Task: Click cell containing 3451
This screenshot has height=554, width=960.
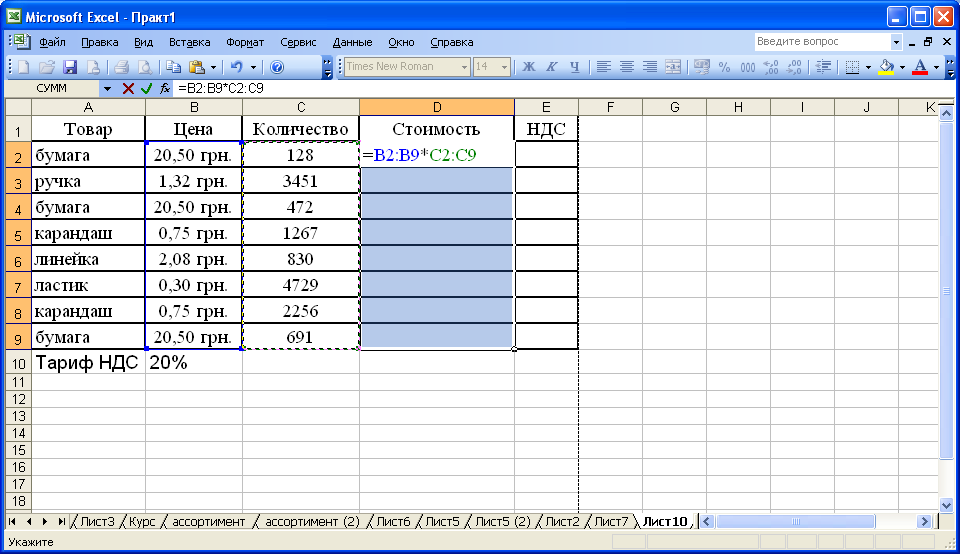Action: (301, 181)
